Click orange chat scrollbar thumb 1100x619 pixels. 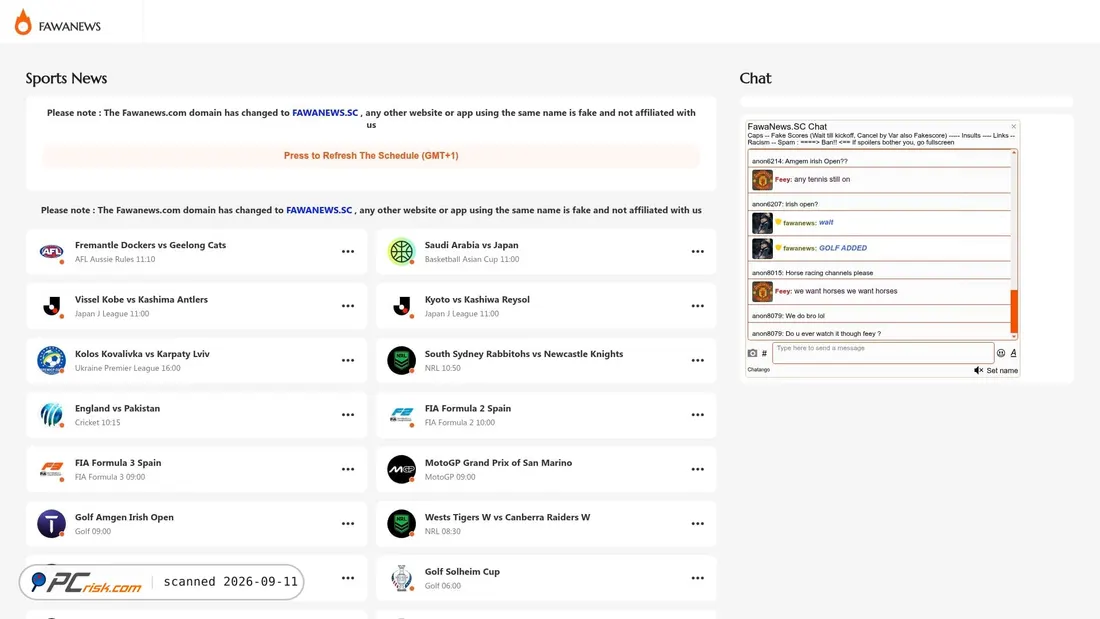[1014, 311]
